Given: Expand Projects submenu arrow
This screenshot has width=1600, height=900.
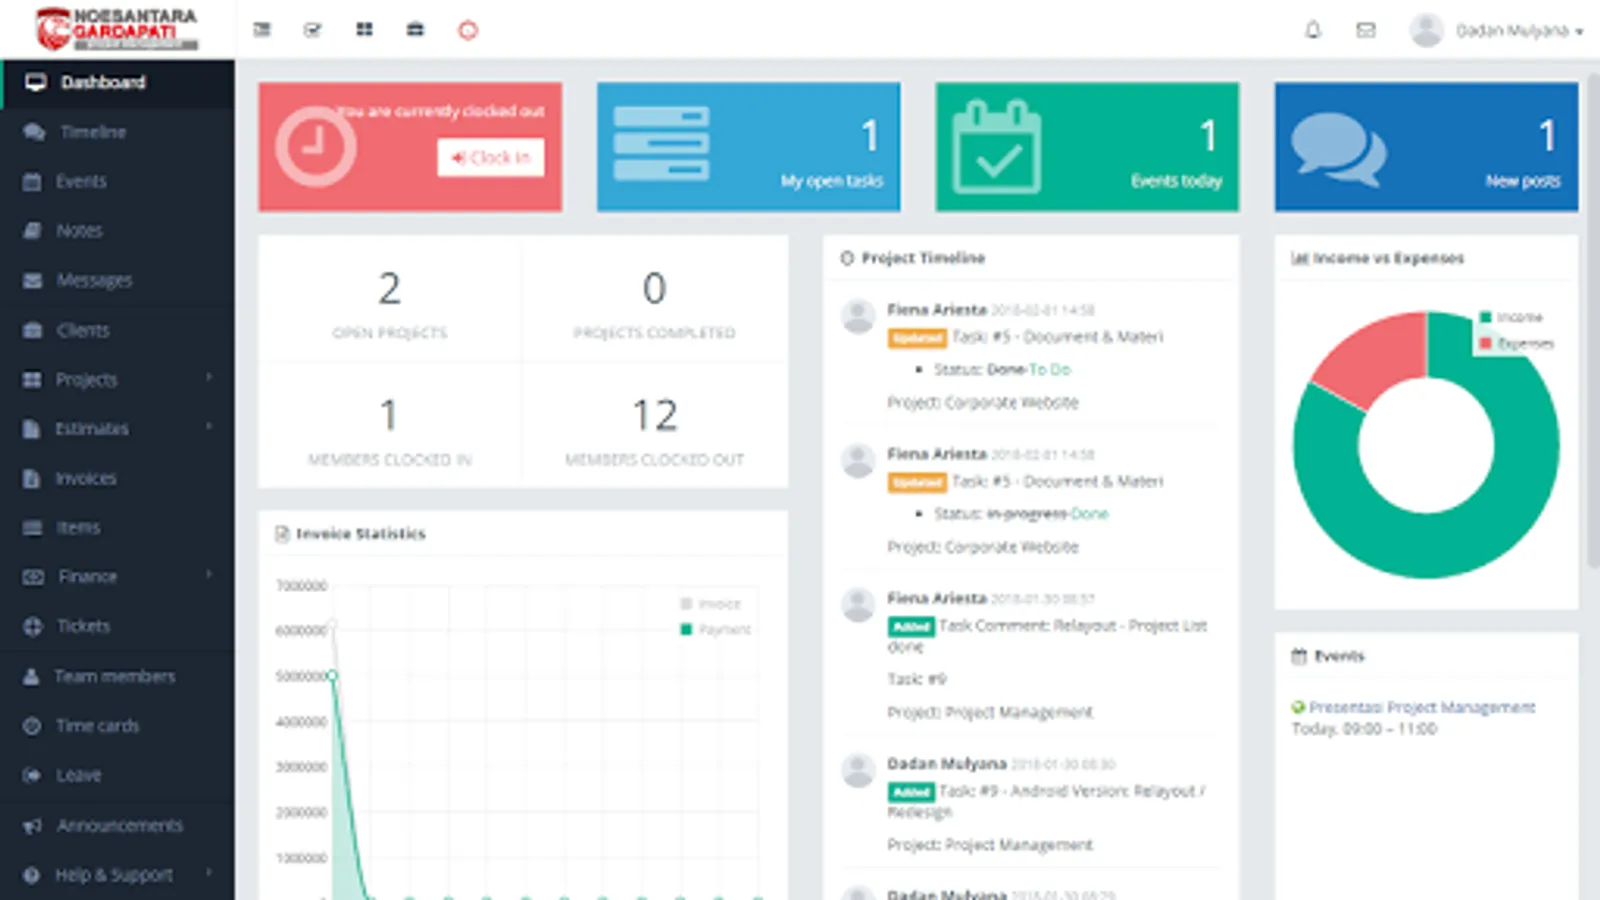Looking at the screenshot, I should [209, 377].
